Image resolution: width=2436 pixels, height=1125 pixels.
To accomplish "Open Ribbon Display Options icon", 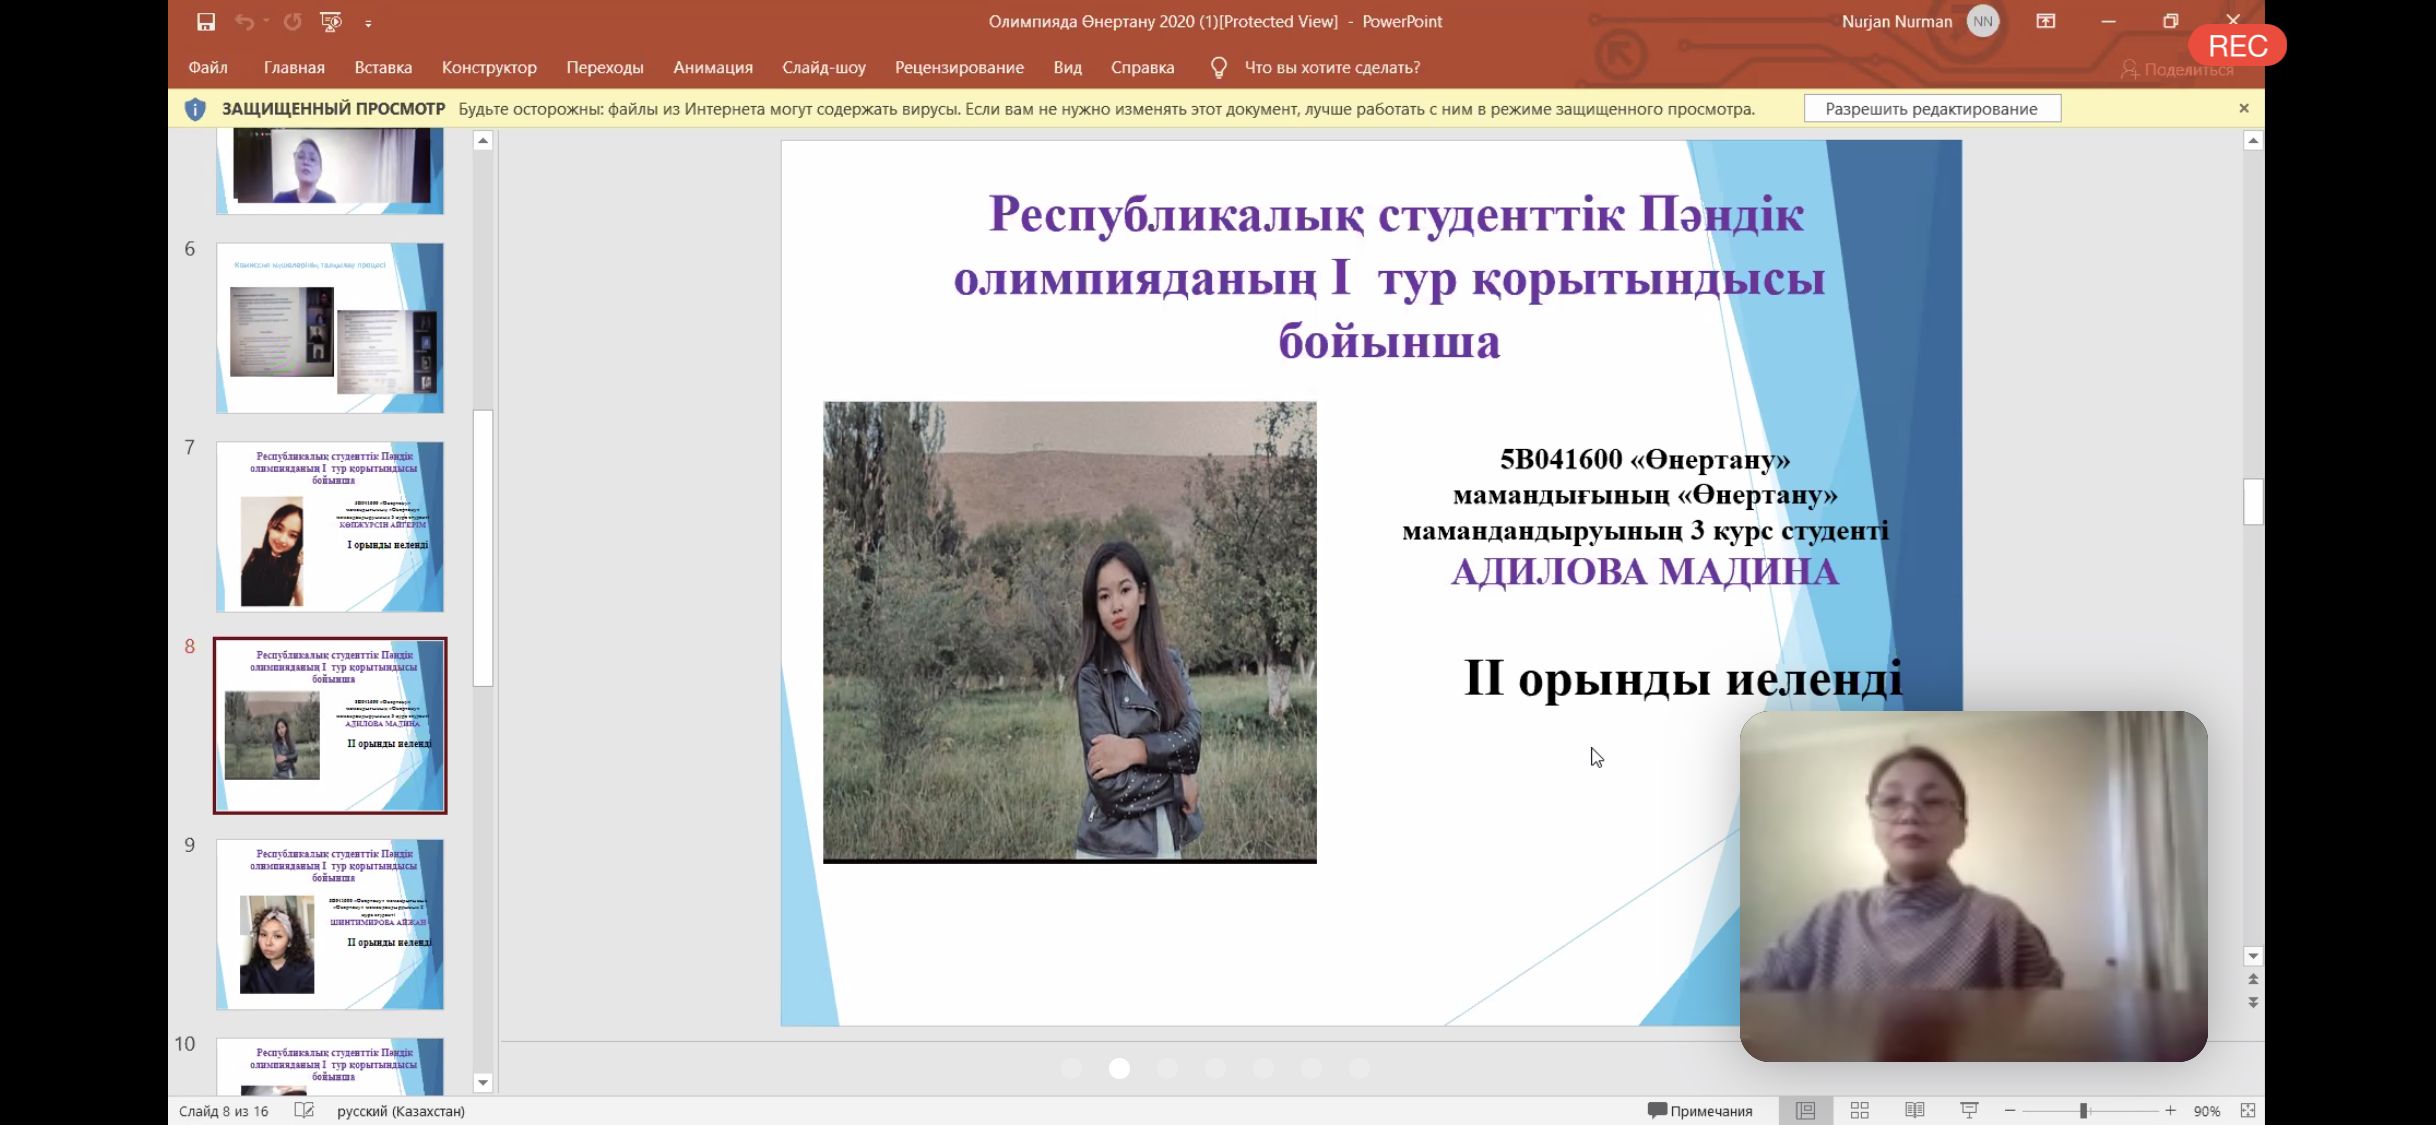I will pyautogui.click(x=2046, y=21).
